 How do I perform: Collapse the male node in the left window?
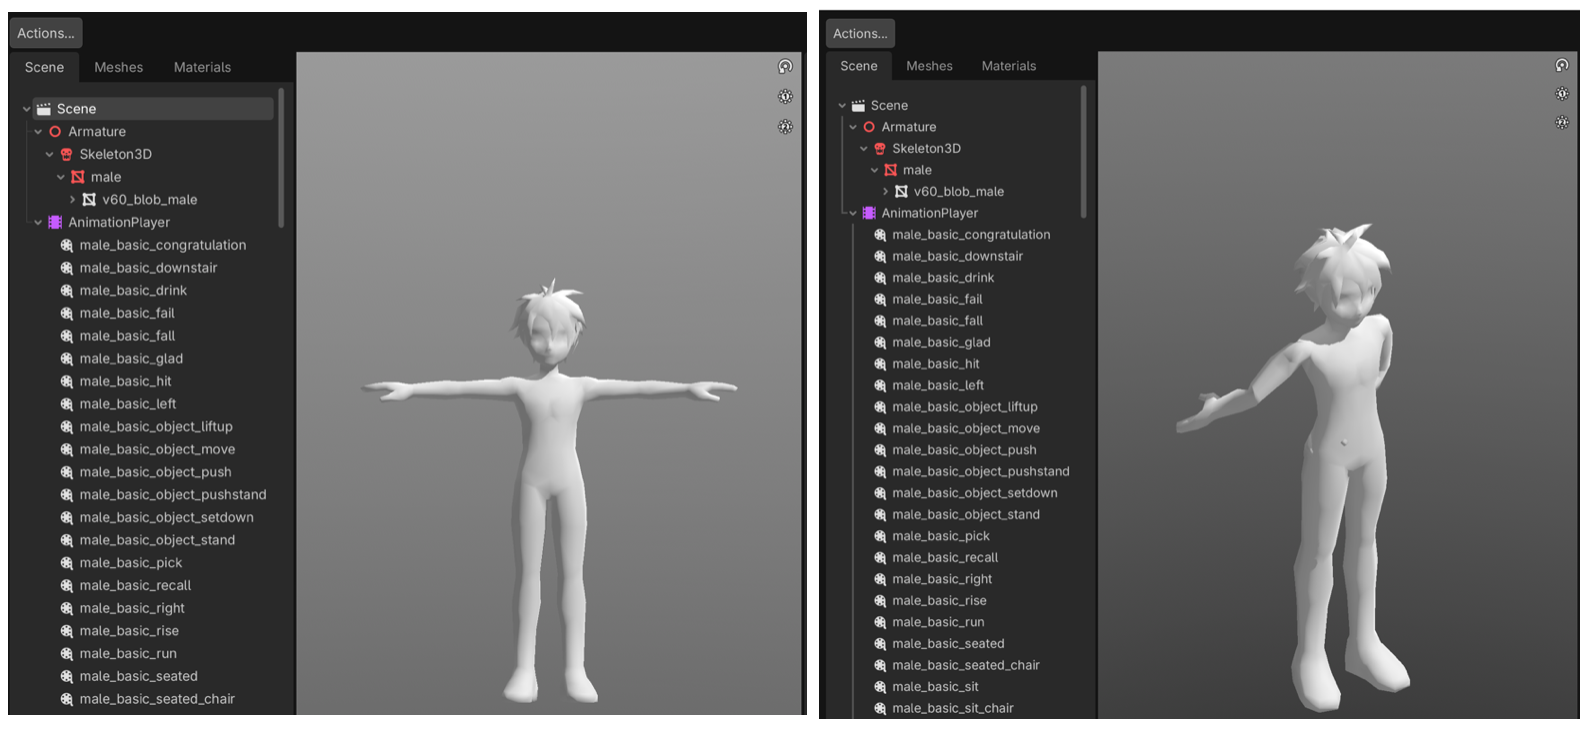pyautogui.click(x=61, y=177)
